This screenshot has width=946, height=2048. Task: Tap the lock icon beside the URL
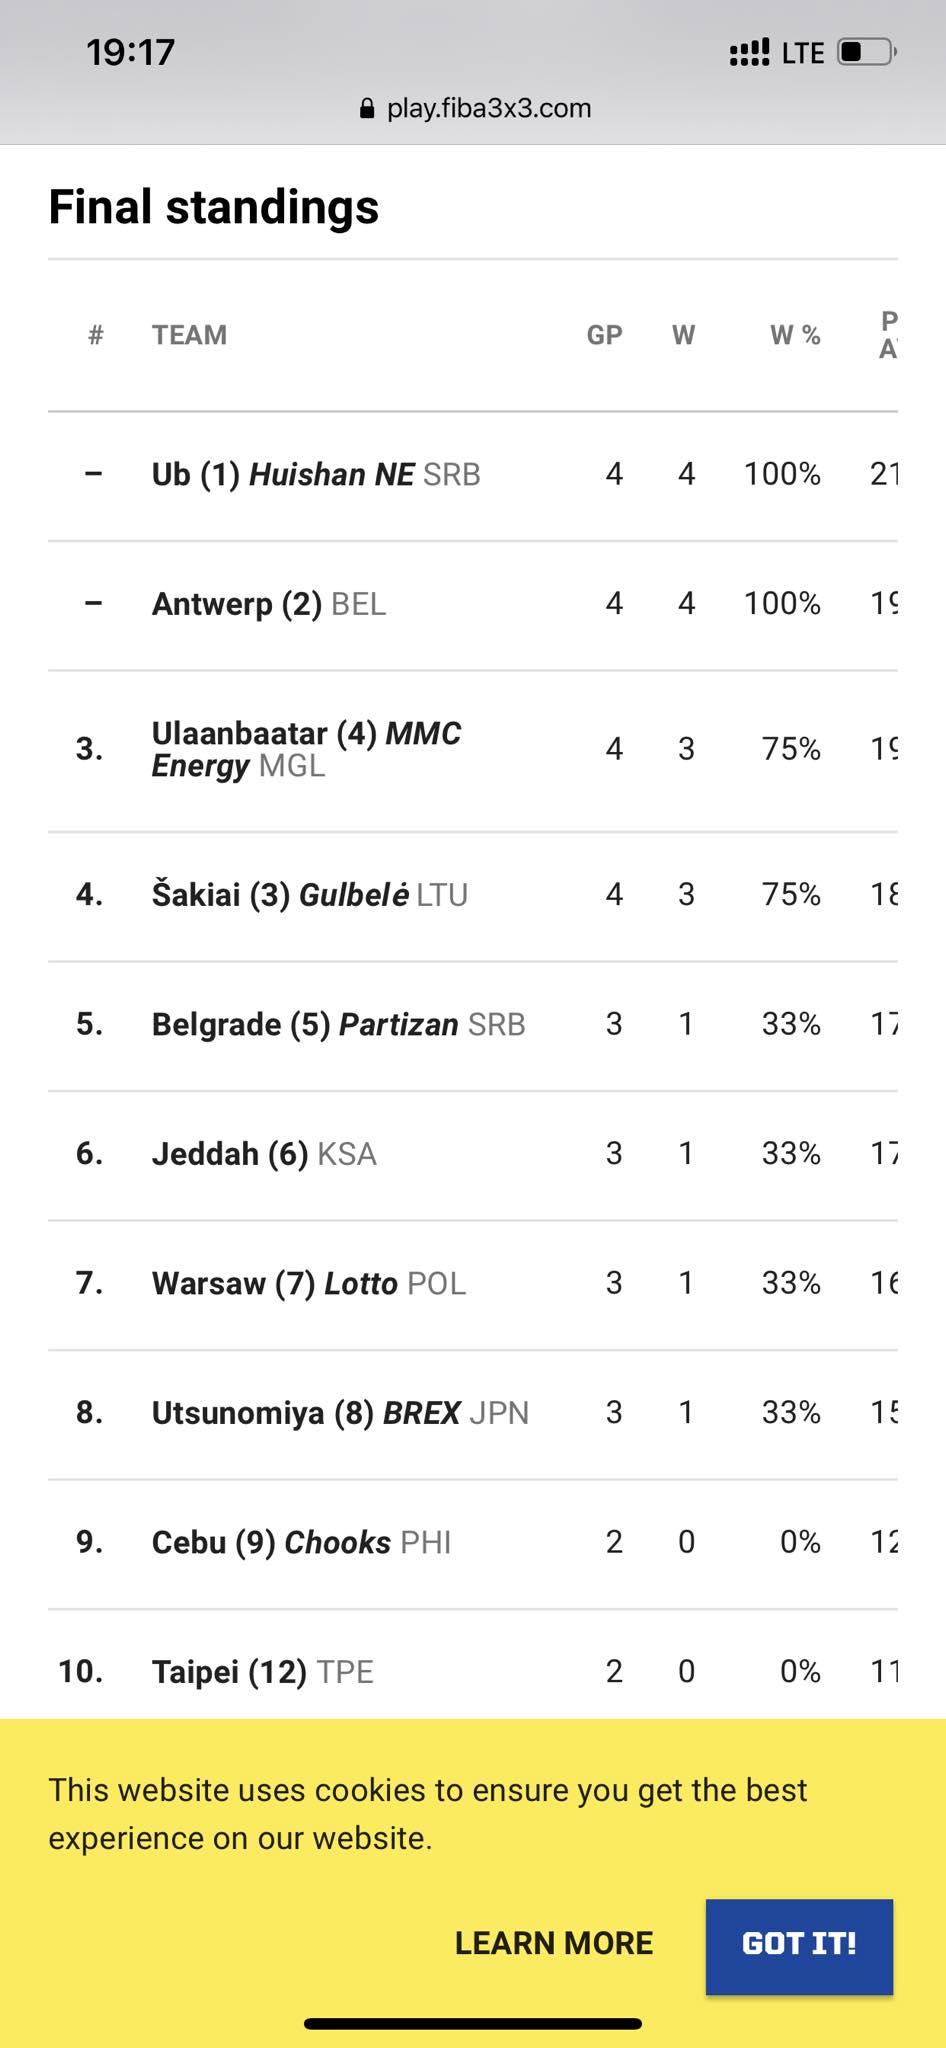coord(367,109)
